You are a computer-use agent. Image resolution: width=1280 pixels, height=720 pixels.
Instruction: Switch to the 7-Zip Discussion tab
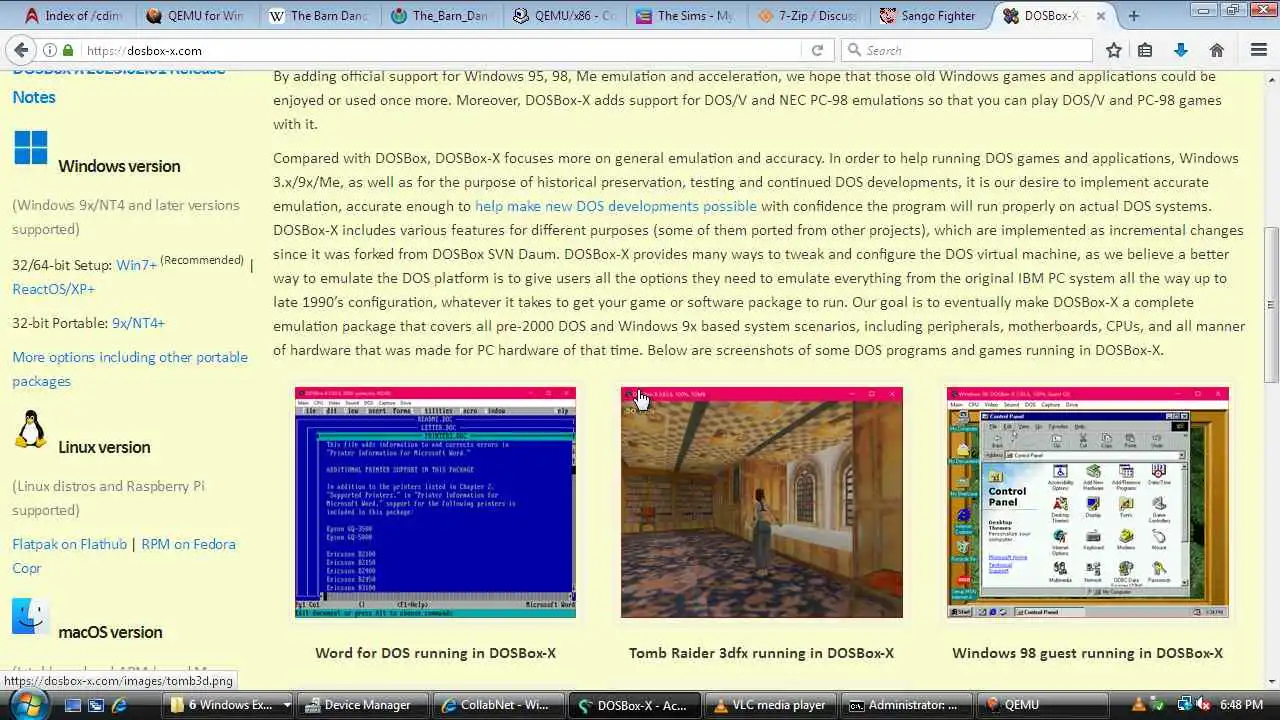(808, 16)
